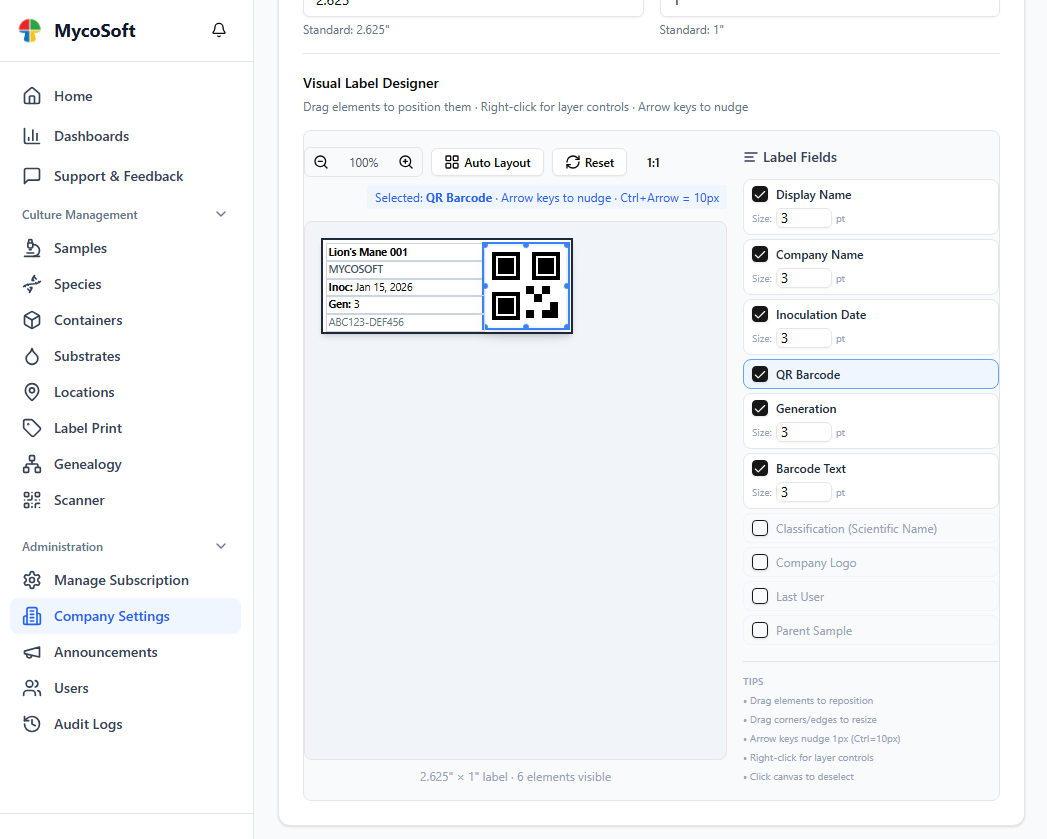Click the notification bell icon
1047x839 pixels.
[x=219, y=31]
